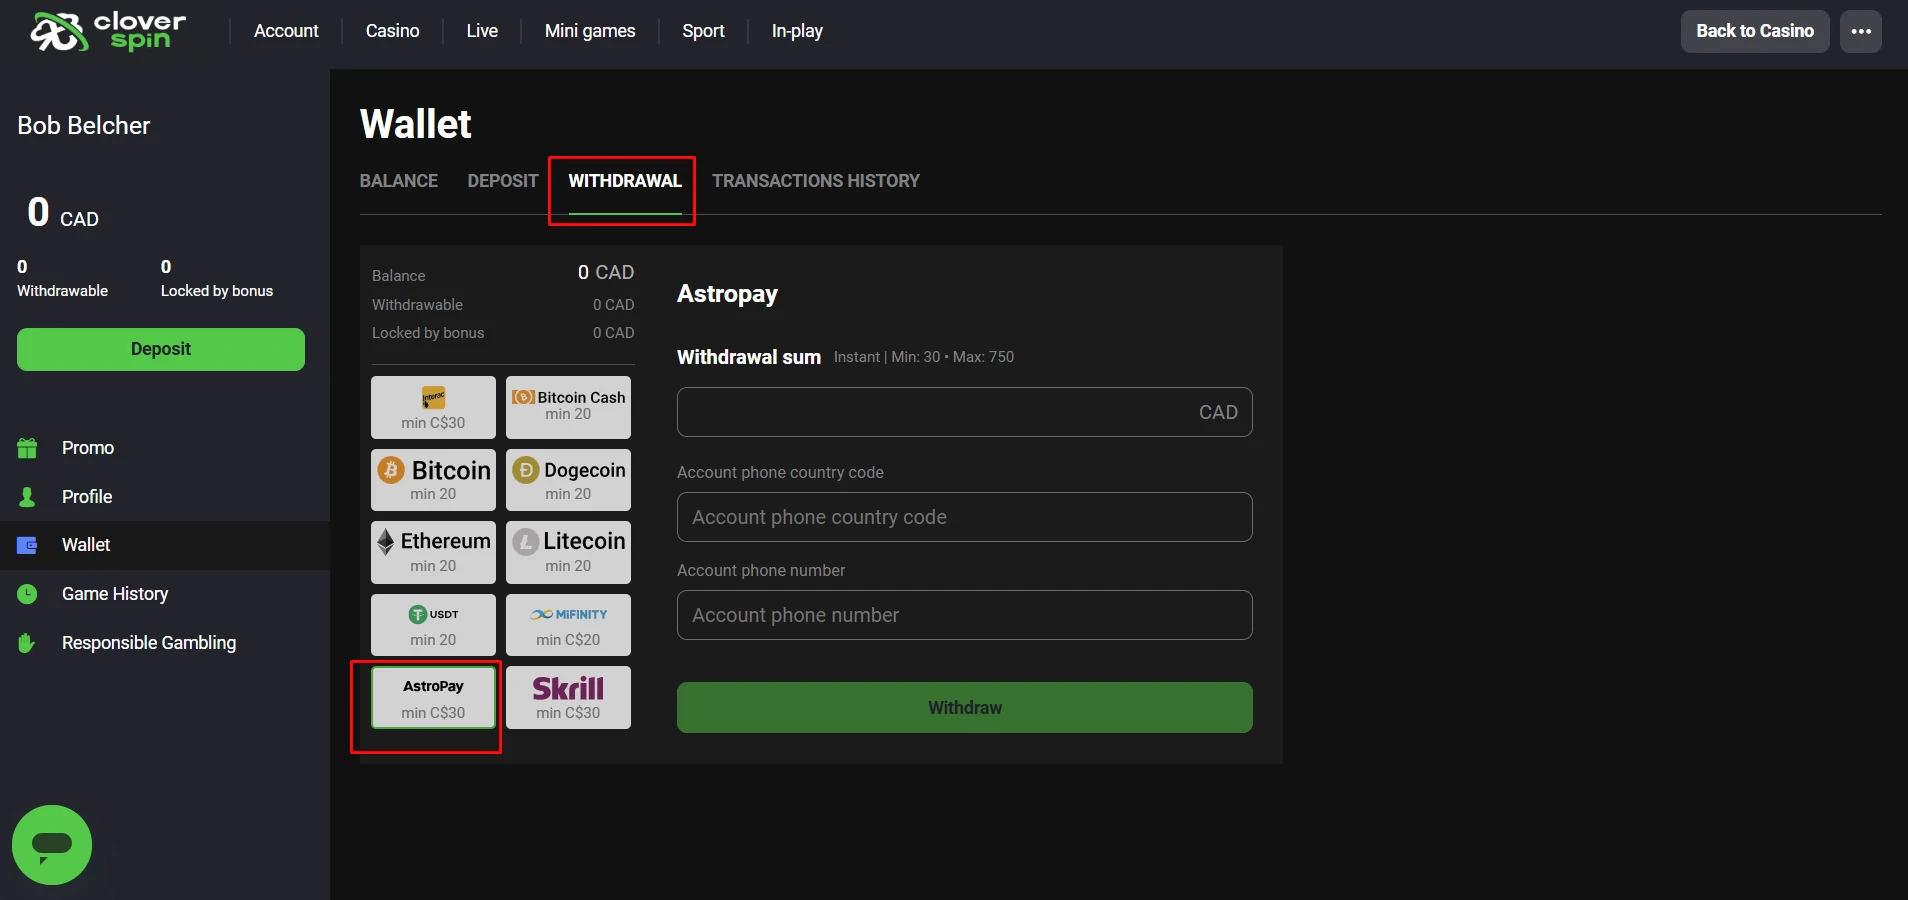Screen dimensions: 1908x900
Task: Select USDT withdrawal tile
Action: click(x=433, y=625)
